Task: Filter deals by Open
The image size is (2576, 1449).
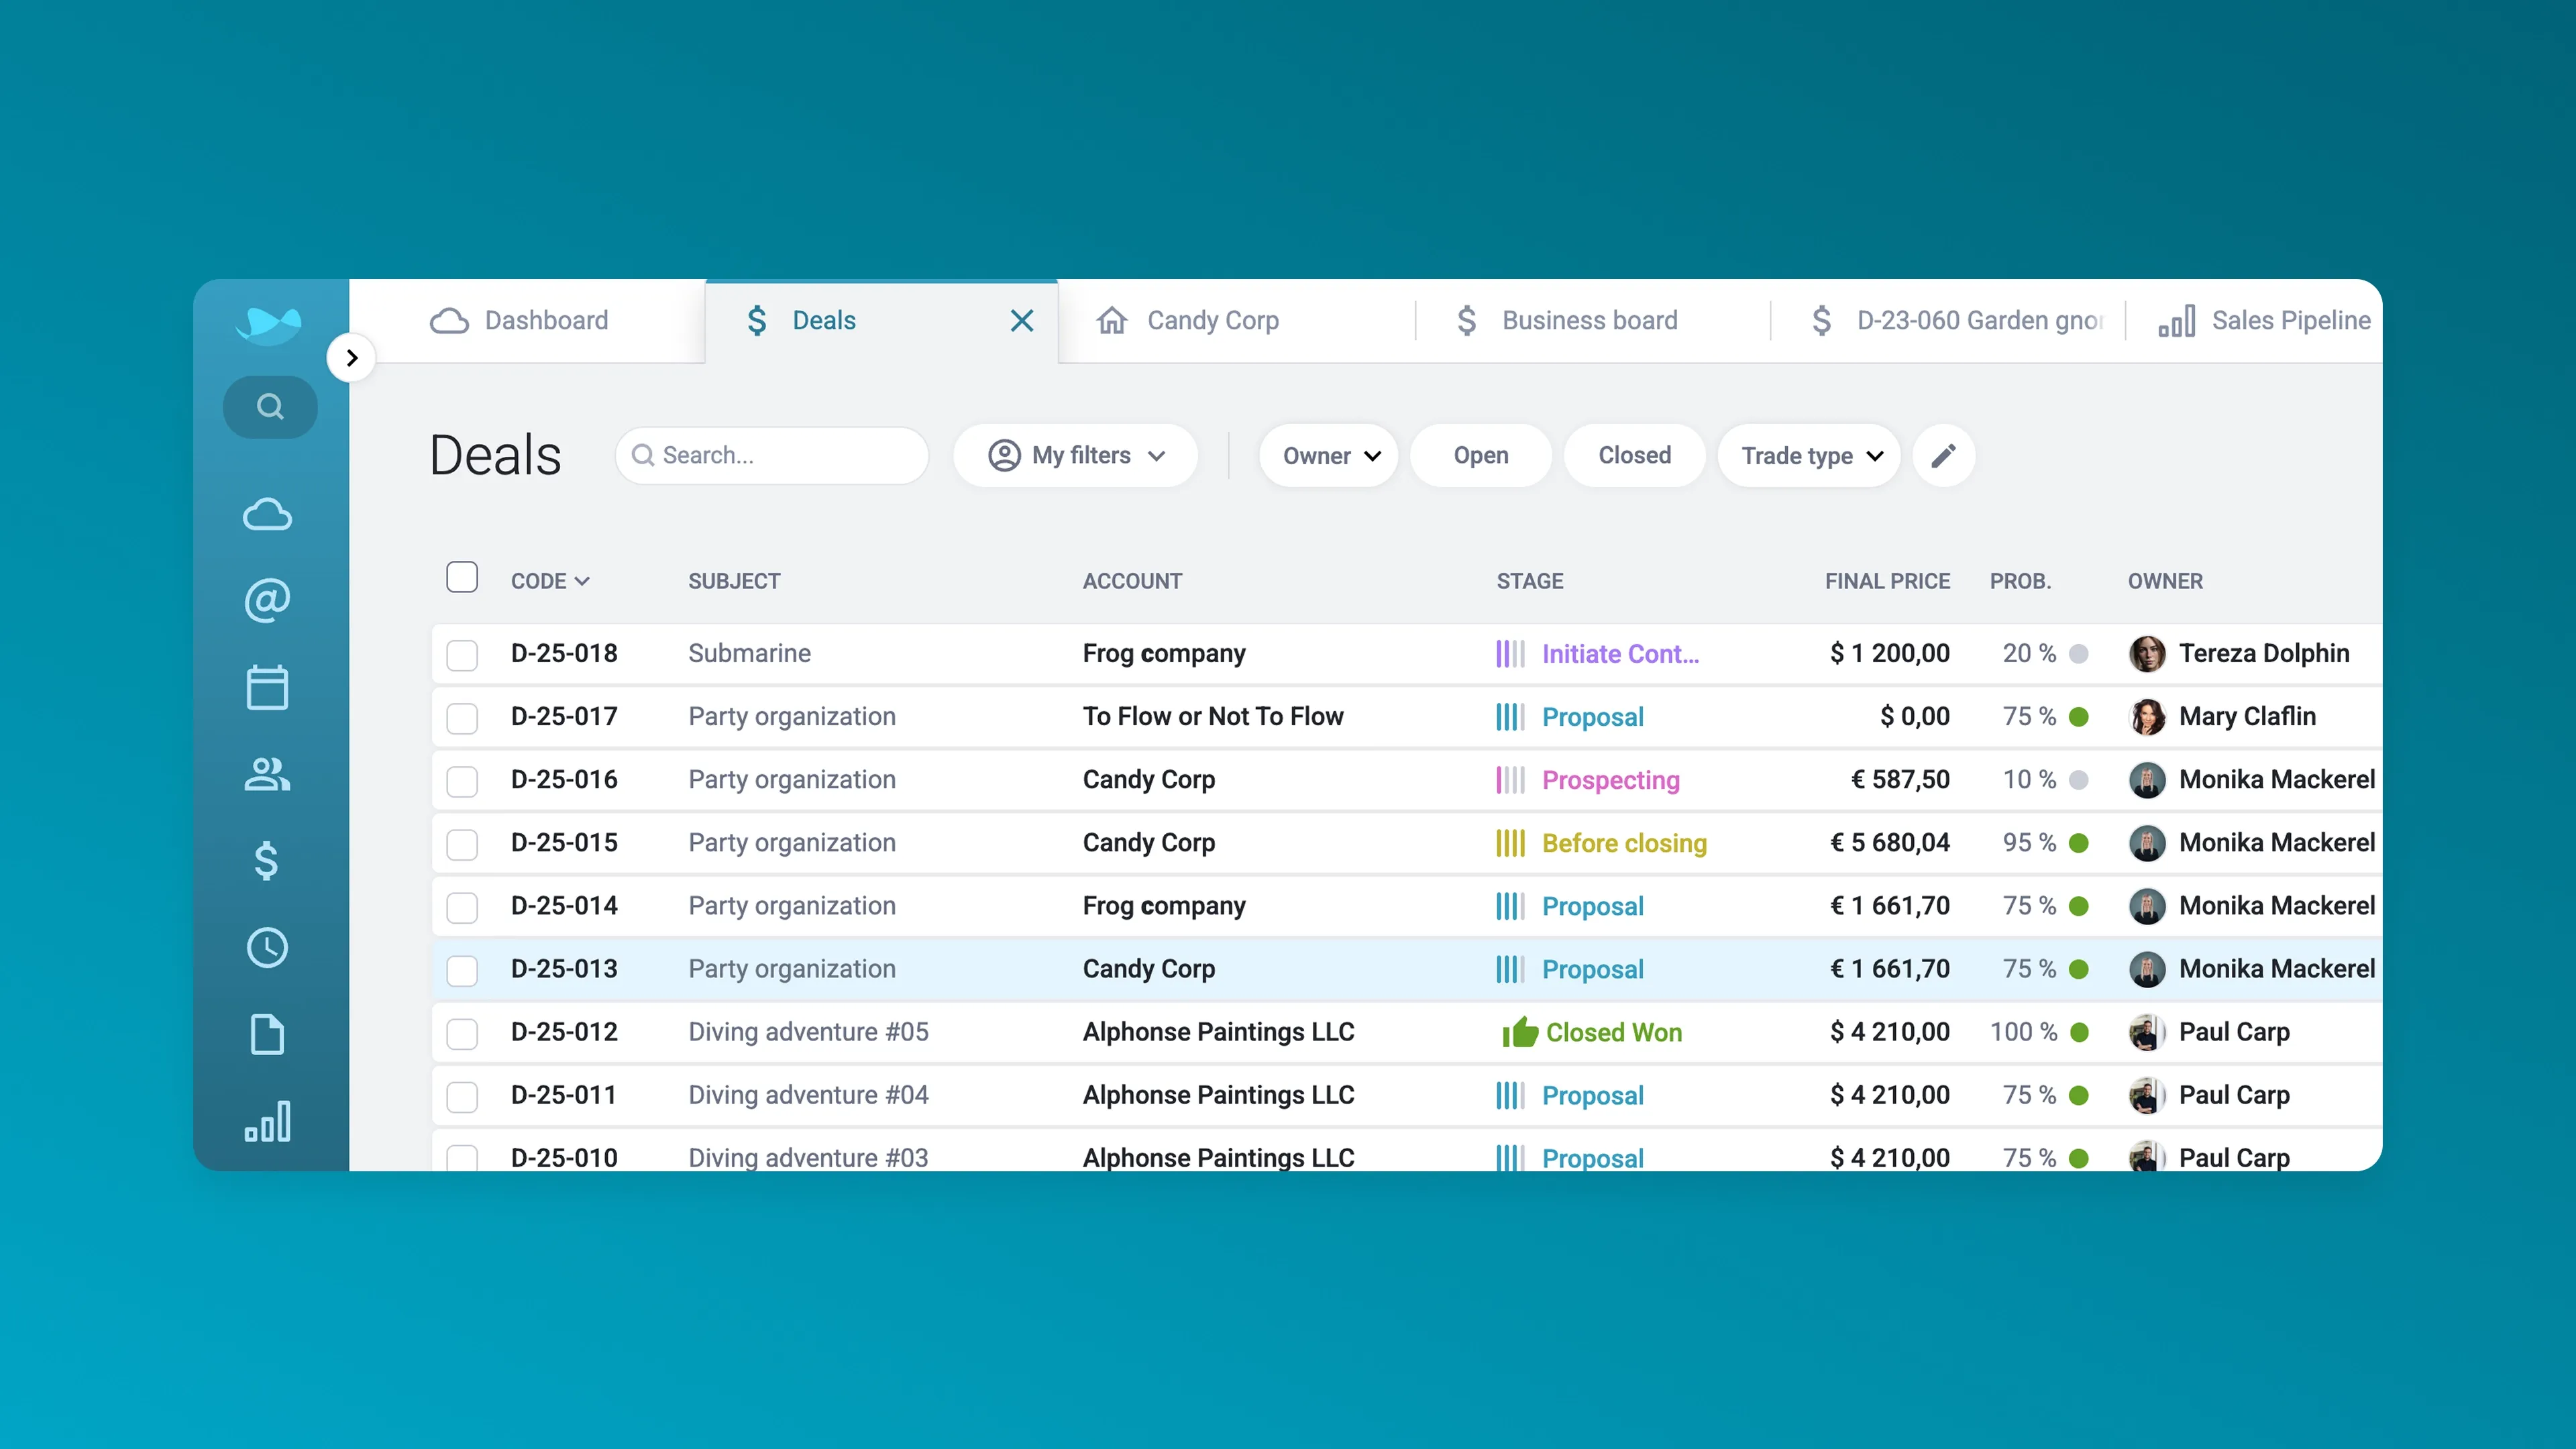Action: point(1481,456)
